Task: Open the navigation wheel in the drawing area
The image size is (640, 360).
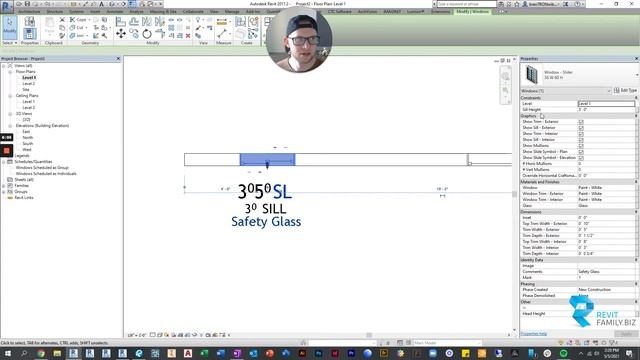Action: point(505,76)
